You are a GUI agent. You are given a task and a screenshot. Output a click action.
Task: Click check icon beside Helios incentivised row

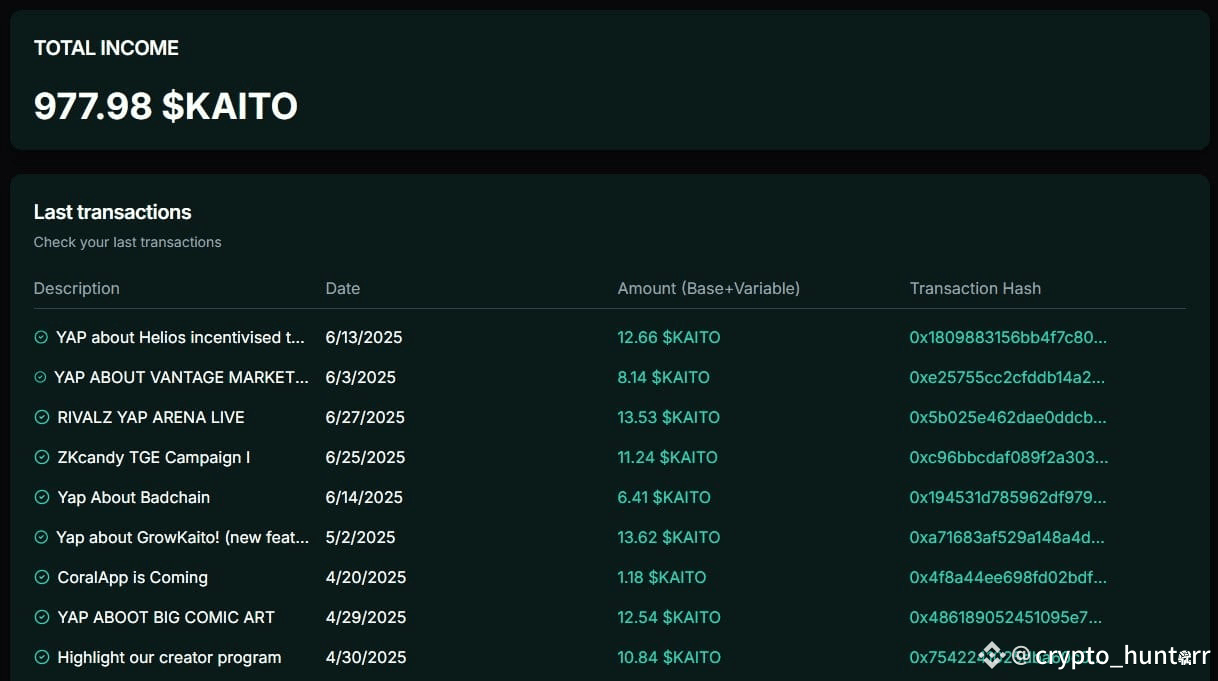pyautogui.click(x=41, y=338)
